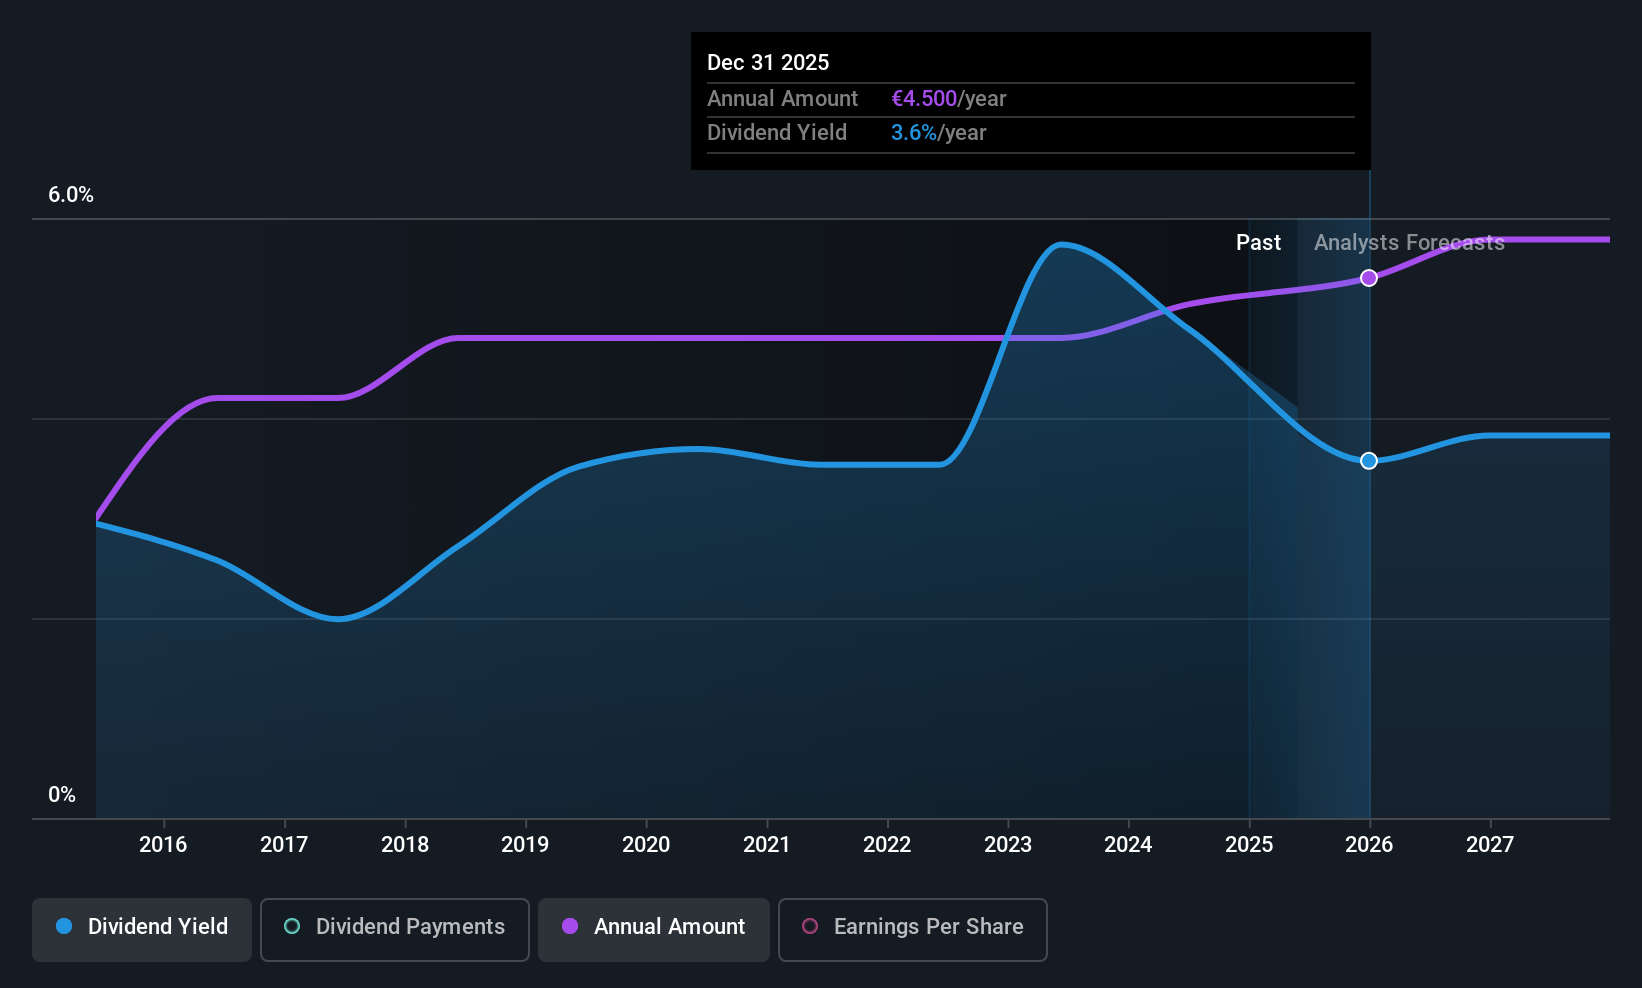The height and width of the screenshot is (988, 1642).
Task: Click the purple dot in Annual Amount legend
Action: tap(570, 926)
